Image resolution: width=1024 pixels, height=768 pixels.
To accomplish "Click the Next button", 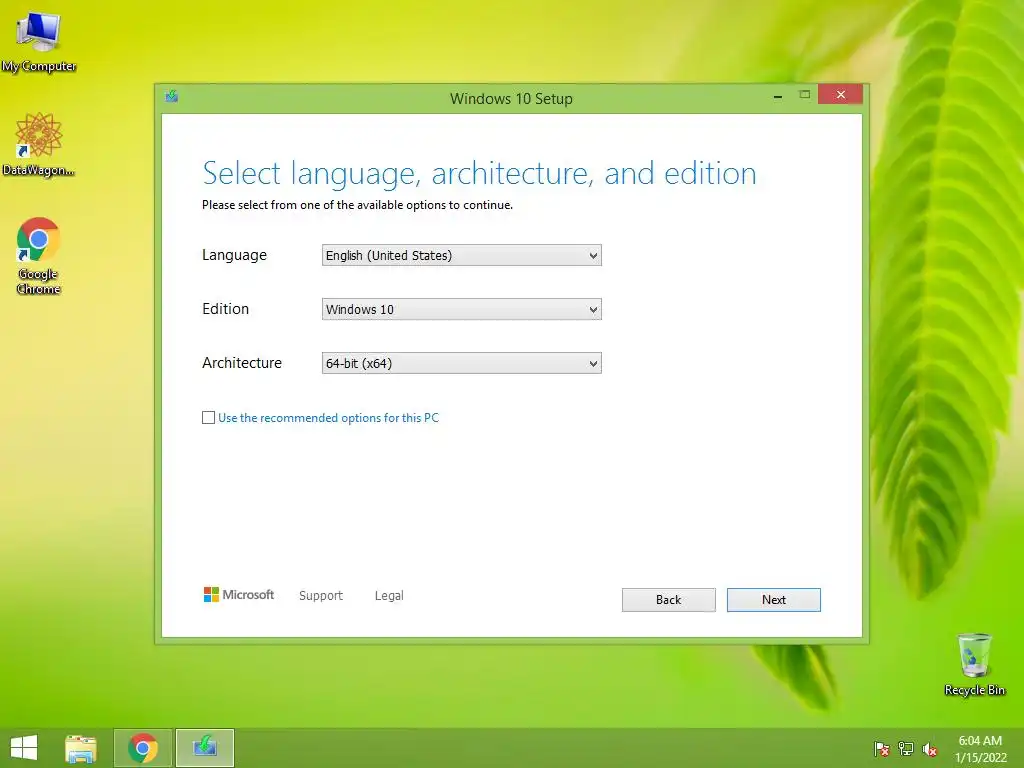I will click(774, 600).
